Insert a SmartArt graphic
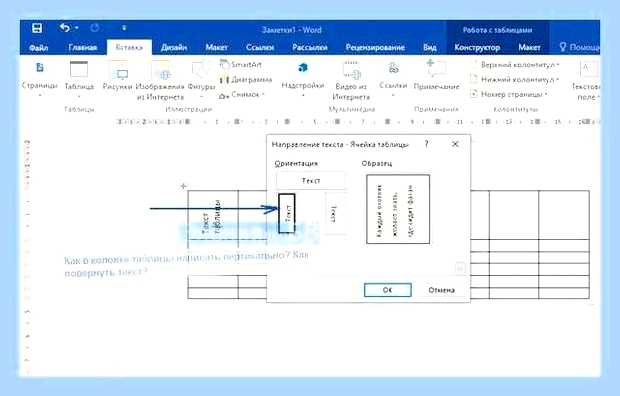620x396 pixels. pos(241,64)
